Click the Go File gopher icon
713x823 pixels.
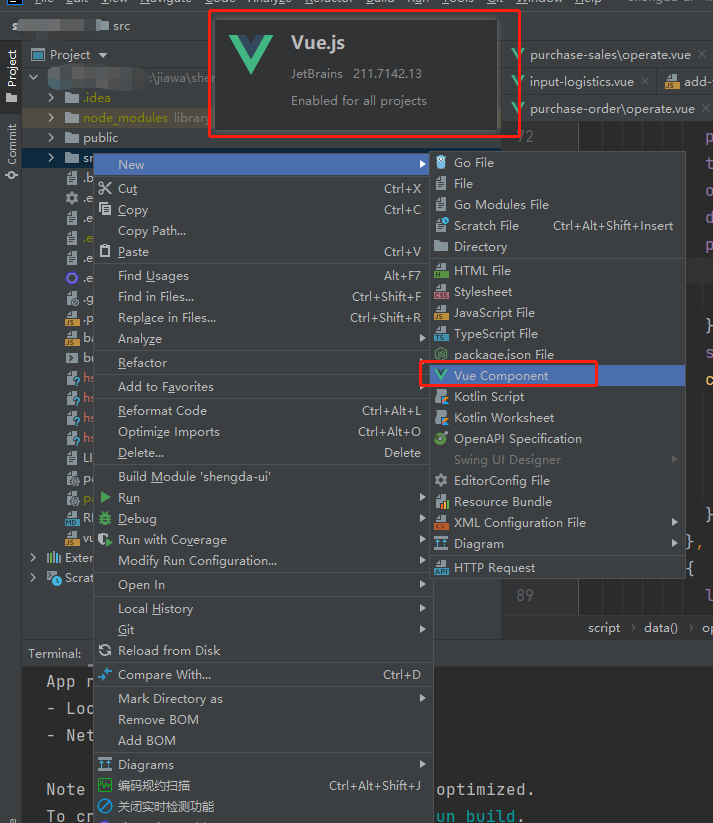click(441, 163)
